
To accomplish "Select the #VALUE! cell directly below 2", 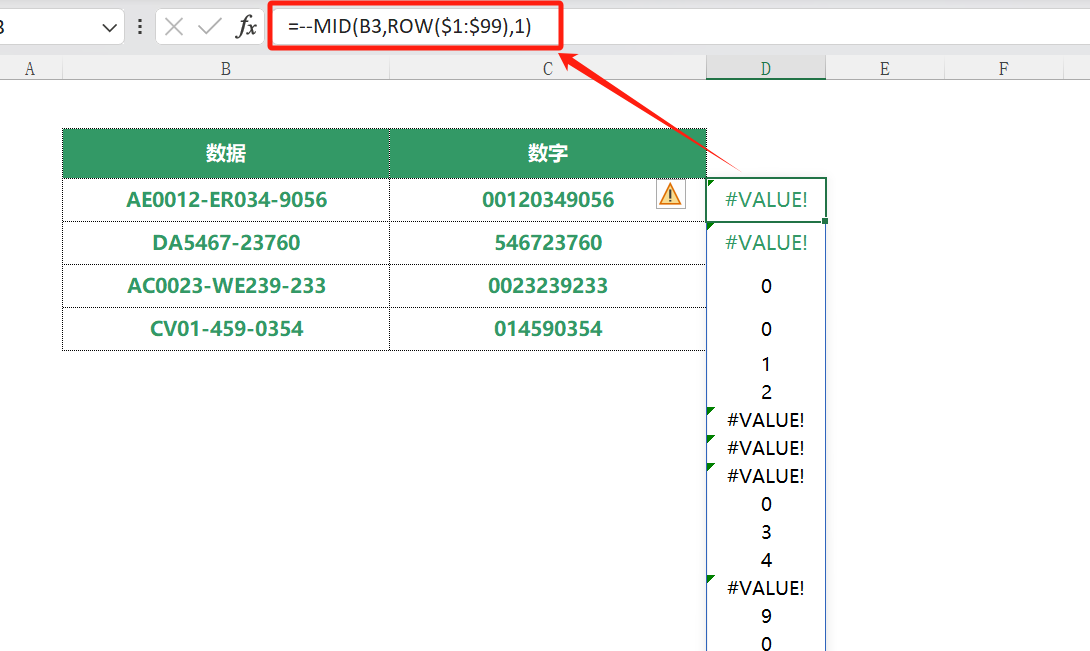I will click(766, 420).
